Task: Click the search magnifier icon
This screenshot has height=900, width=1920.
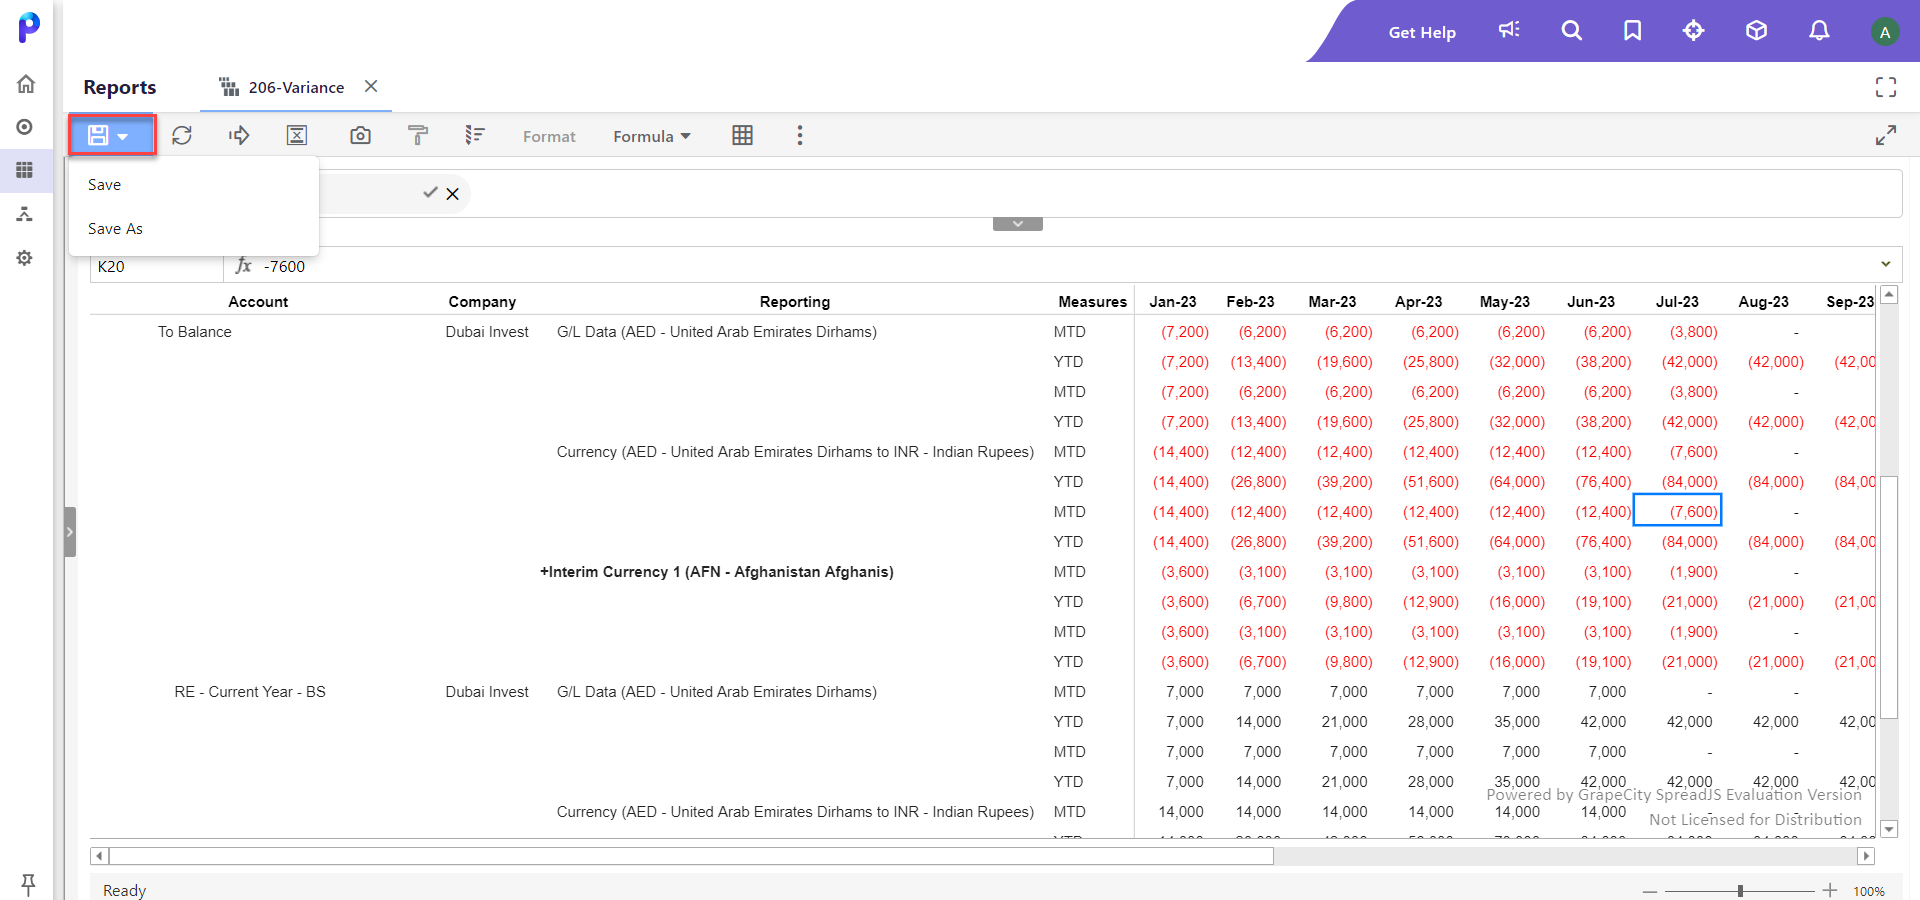Action: click(x=1571, y=30)
